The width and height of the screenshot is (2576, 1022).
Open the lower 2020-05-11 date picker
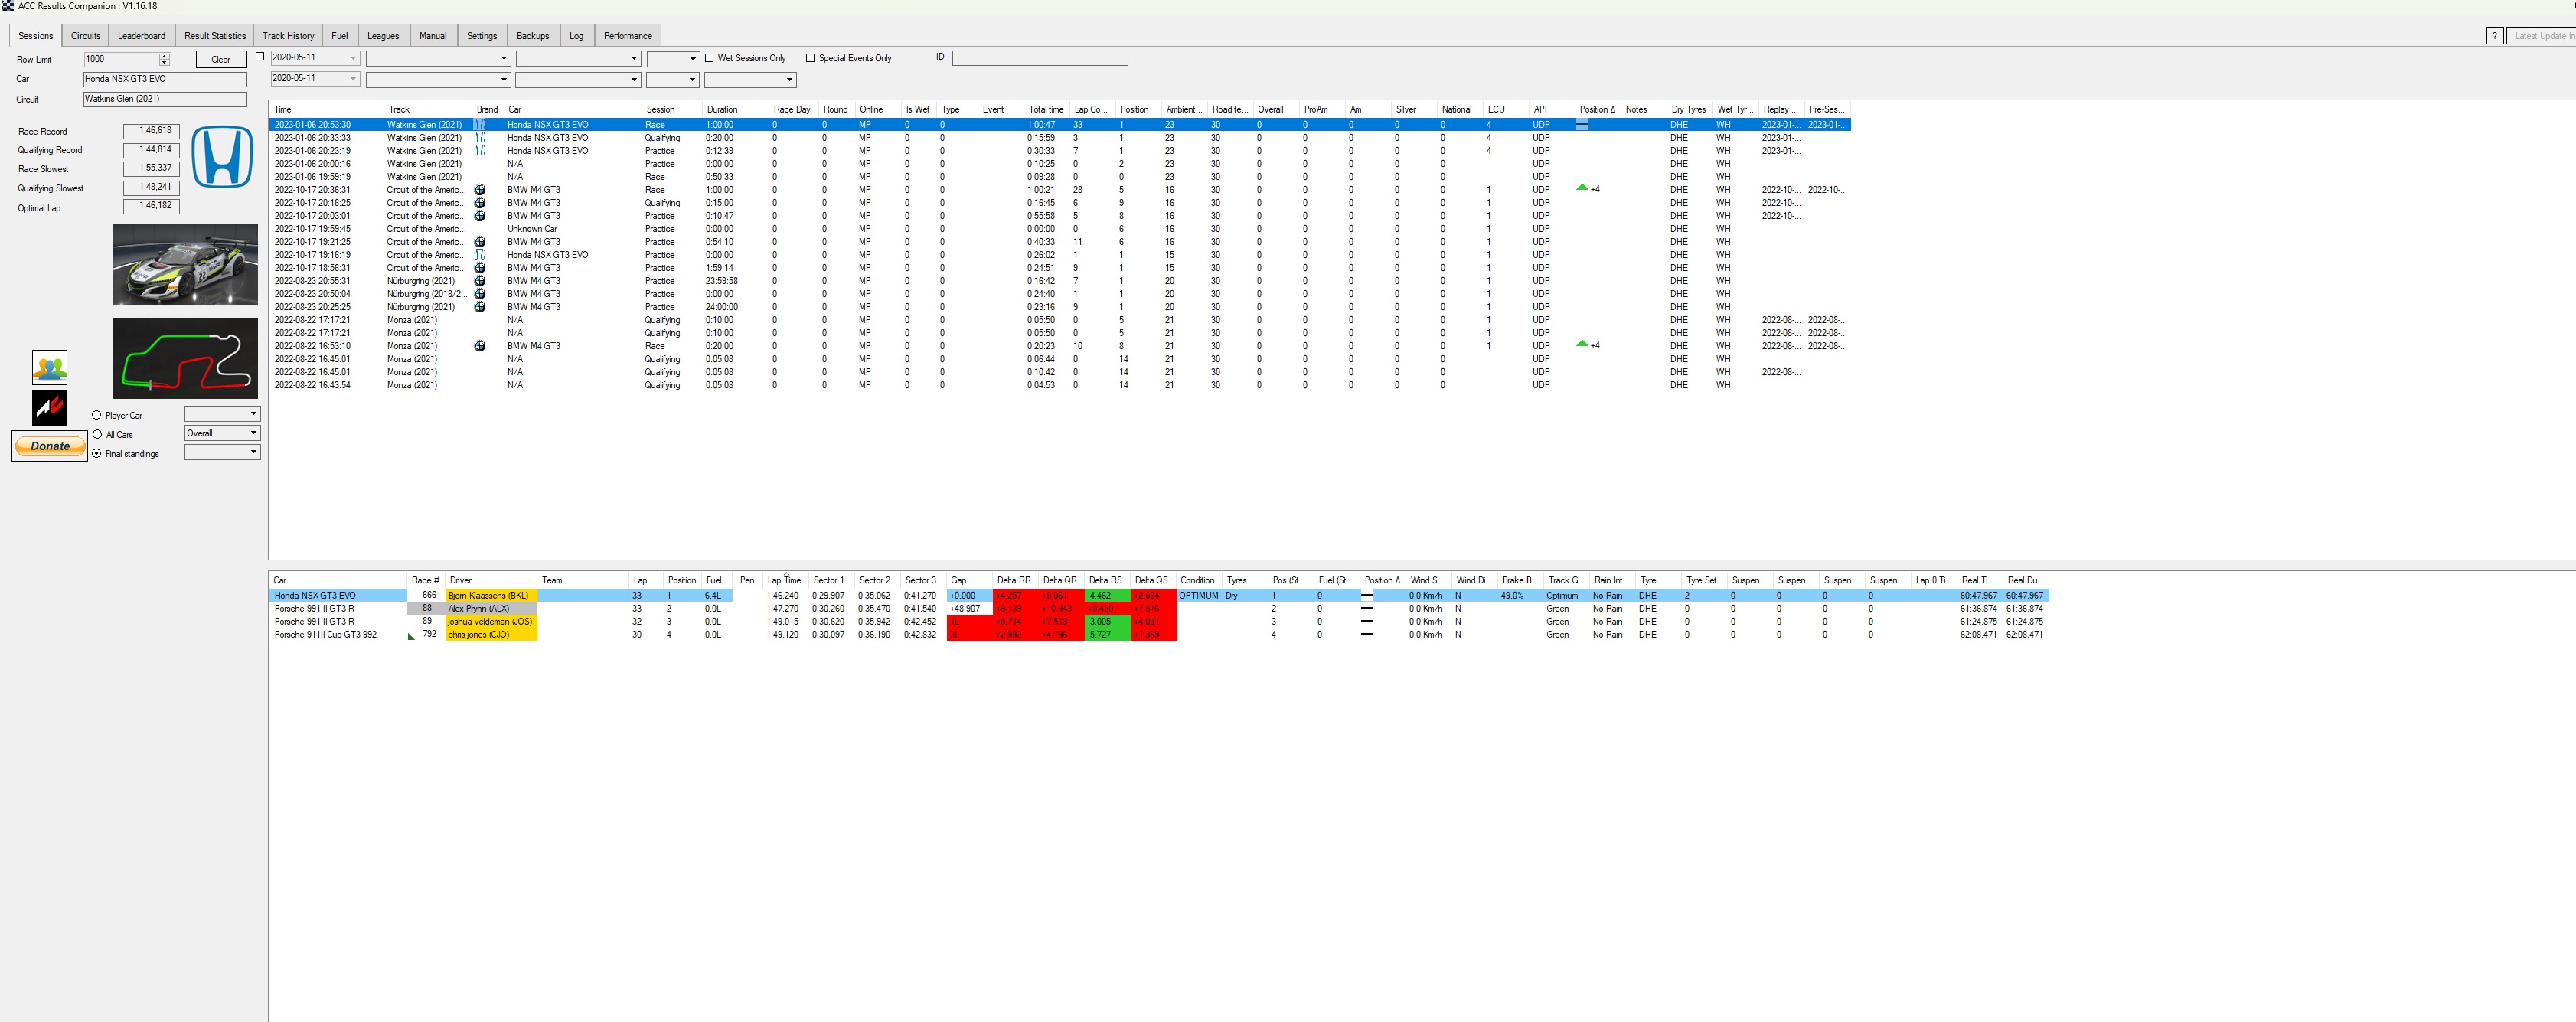point(315,78)
